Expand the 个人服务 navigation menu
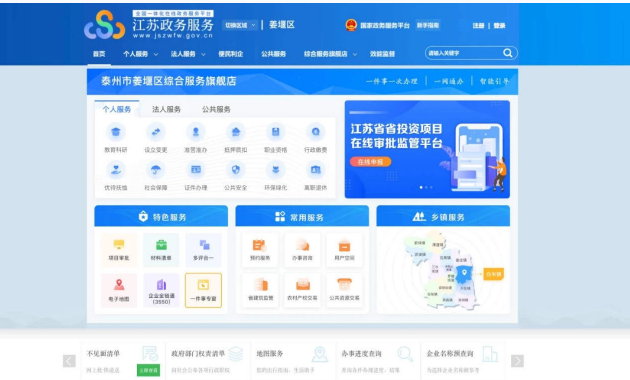Viewport: 630px width, 380px height. [x=140, y=54]
